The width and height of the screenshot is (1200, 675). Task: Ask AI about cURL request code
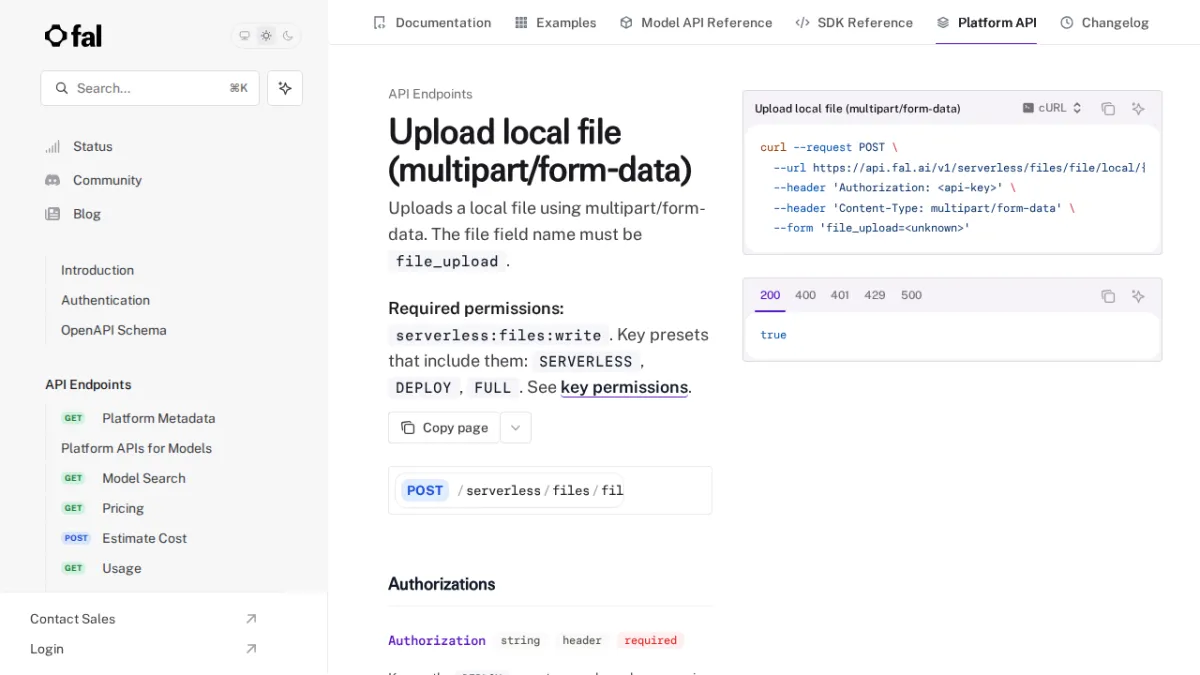coord(1138,108)
